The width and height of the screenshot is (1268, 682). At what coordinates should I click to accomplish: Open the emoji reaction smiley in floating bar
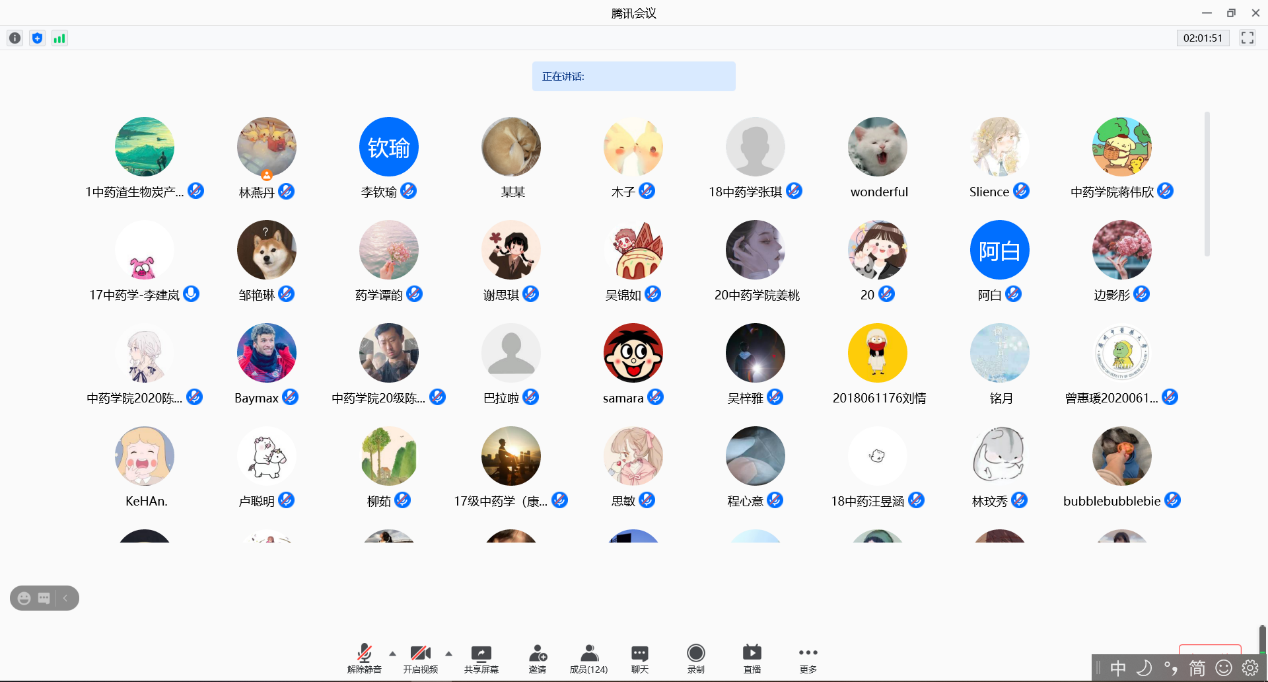point(25,598)
